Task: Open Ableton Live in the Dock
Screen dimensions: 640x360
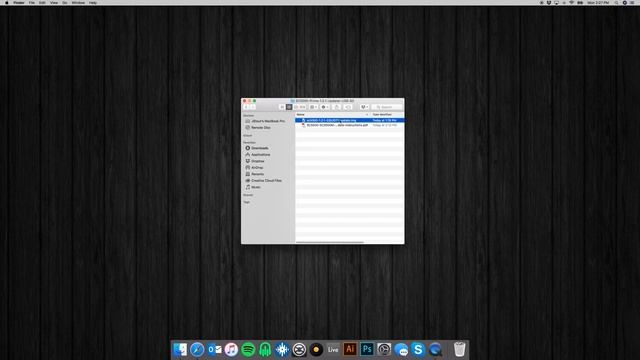Action: click(x=333, y=350)
